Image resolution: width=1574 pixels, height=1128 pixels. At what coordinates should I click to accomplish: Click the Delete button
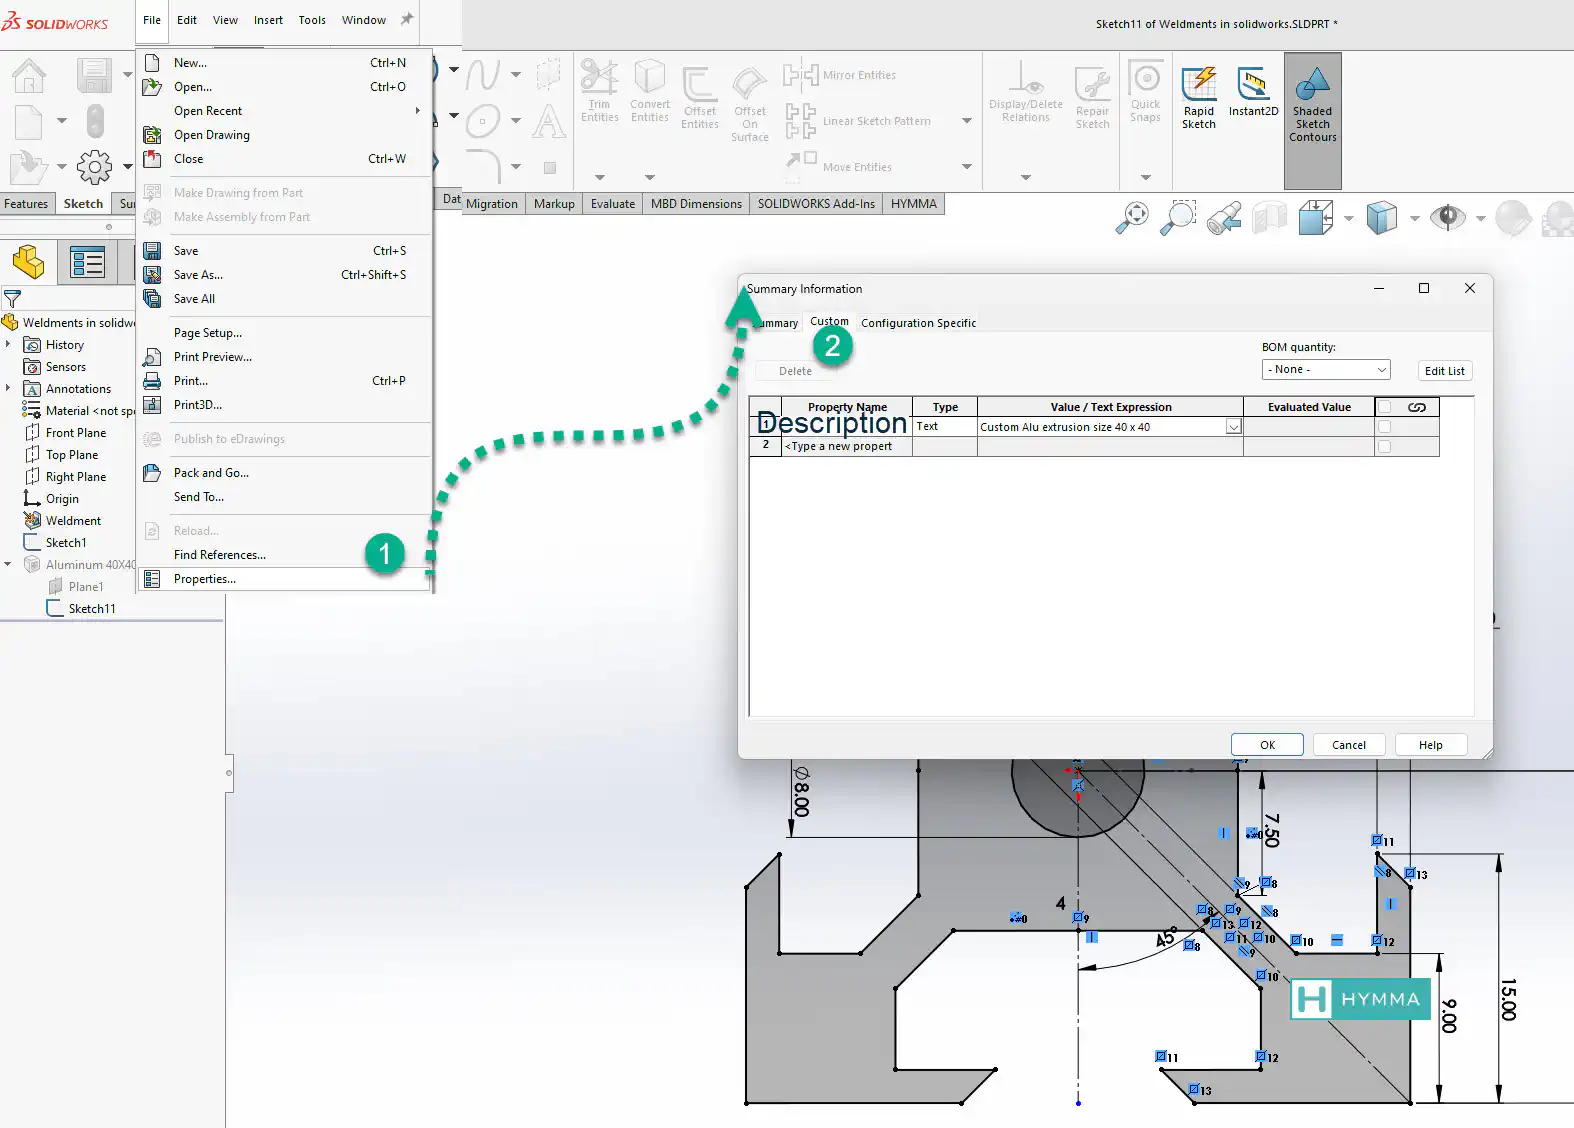tap(795, 371)
